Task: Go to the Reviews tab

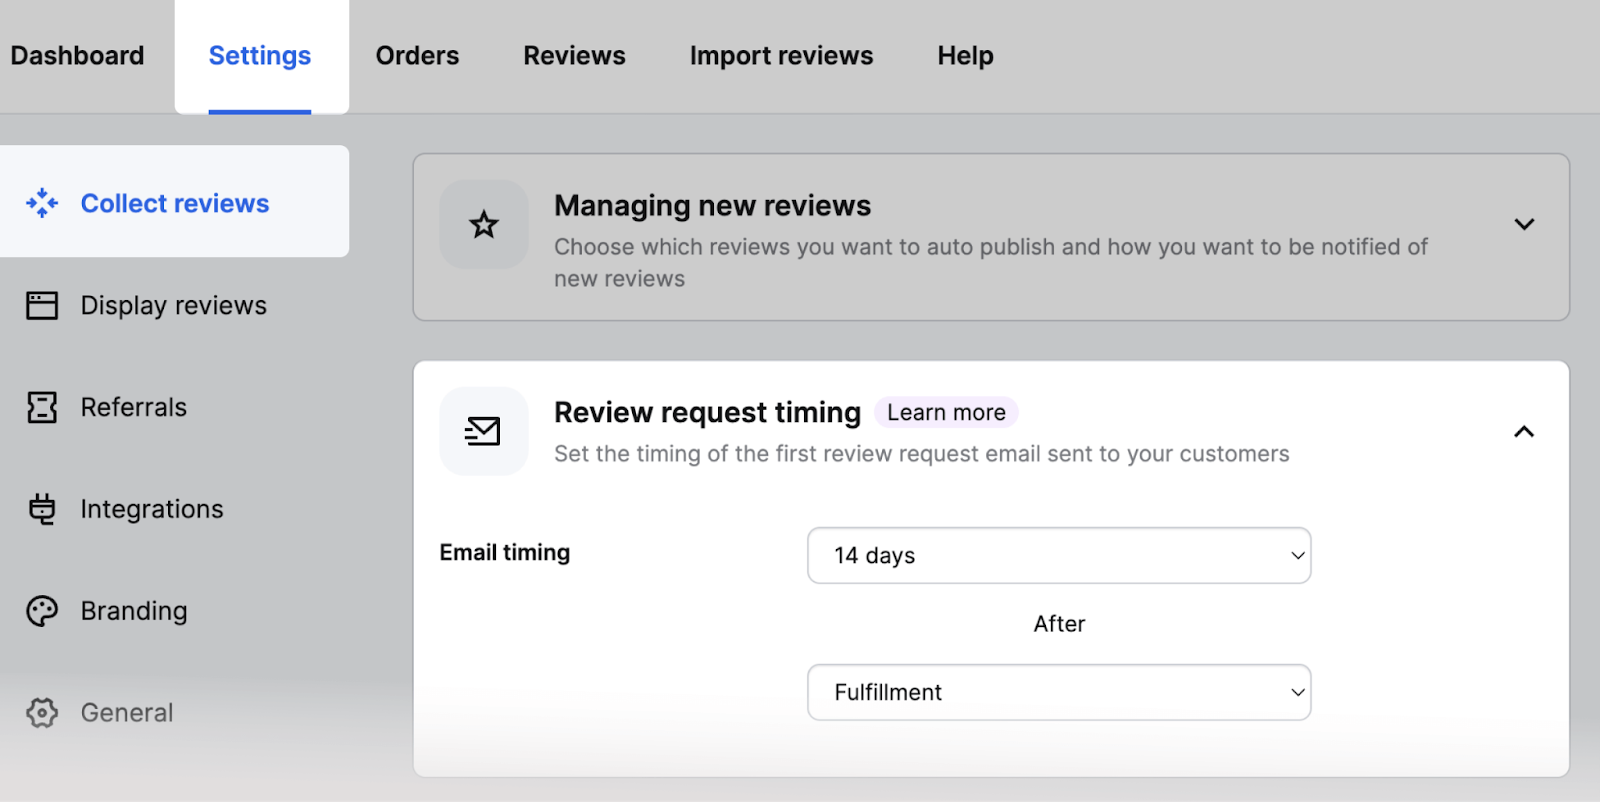Action: [x=574, y=56]
